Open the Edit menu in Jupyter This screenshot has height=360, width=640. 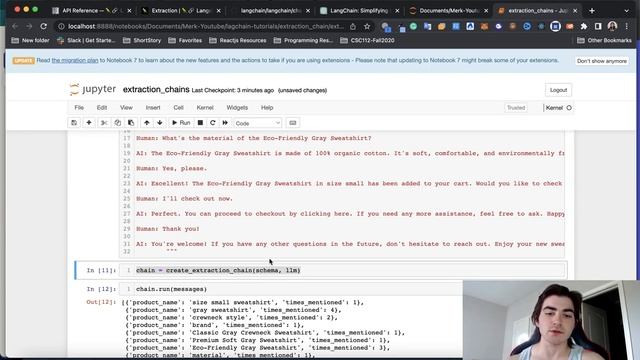(102, 108)
